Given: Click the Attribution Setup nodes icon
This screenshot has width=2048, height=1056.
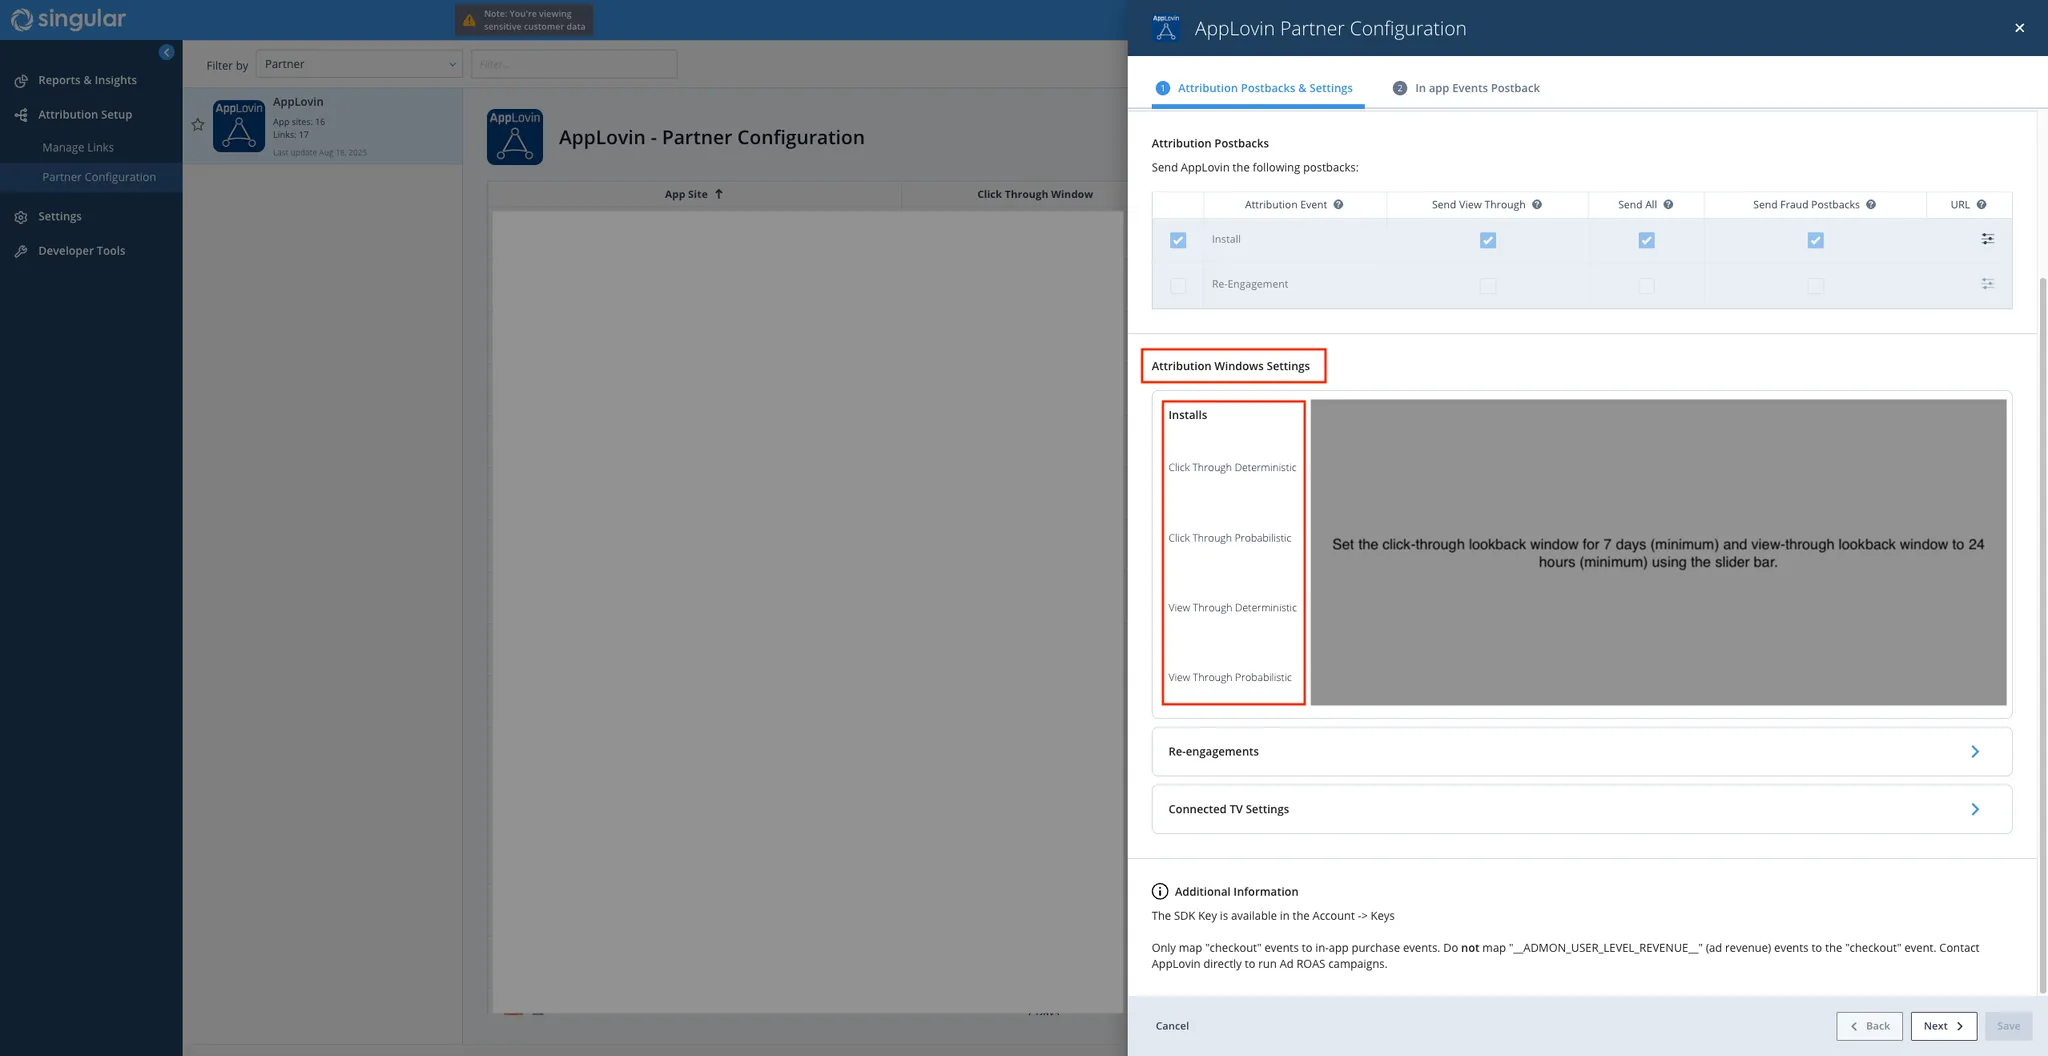Looking at the screenshot, I should click(x=21, y=115).
